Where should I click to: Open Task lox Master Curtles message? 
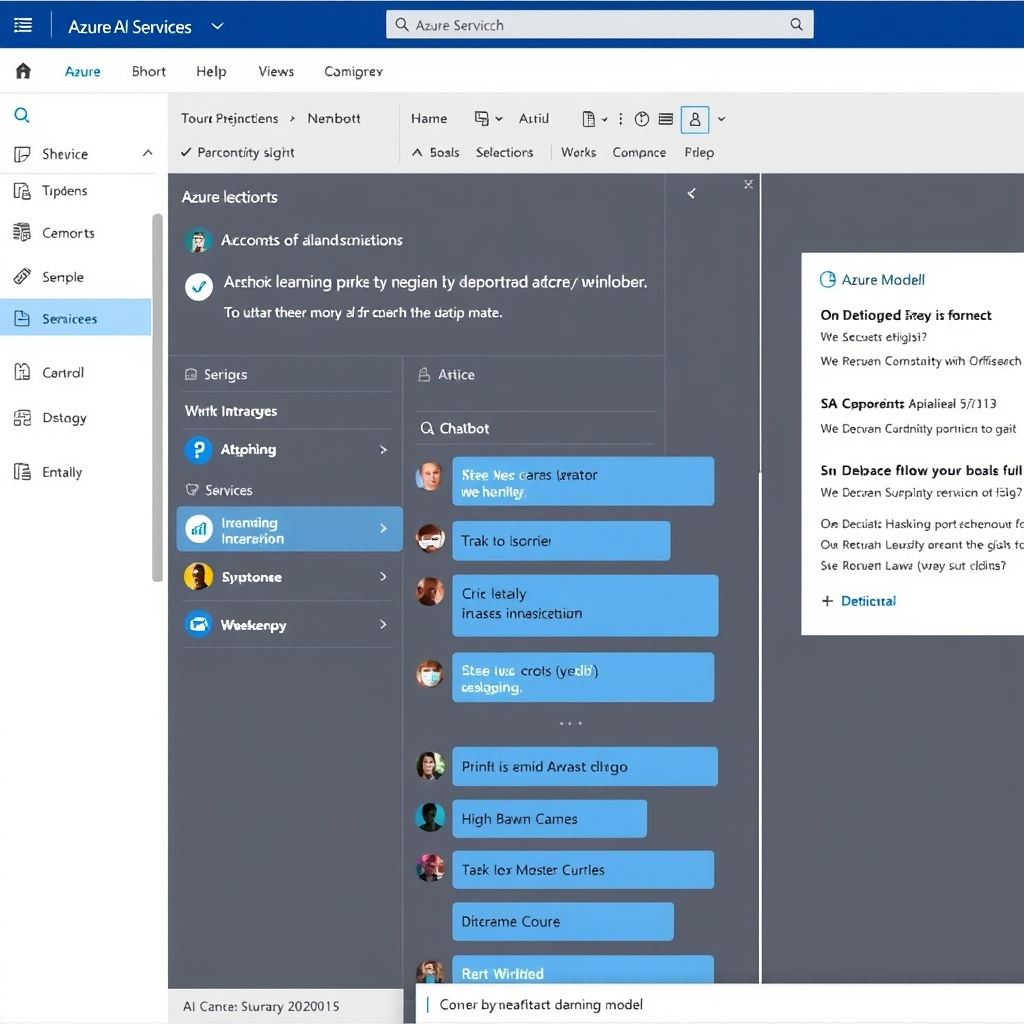tap(583, 869)
